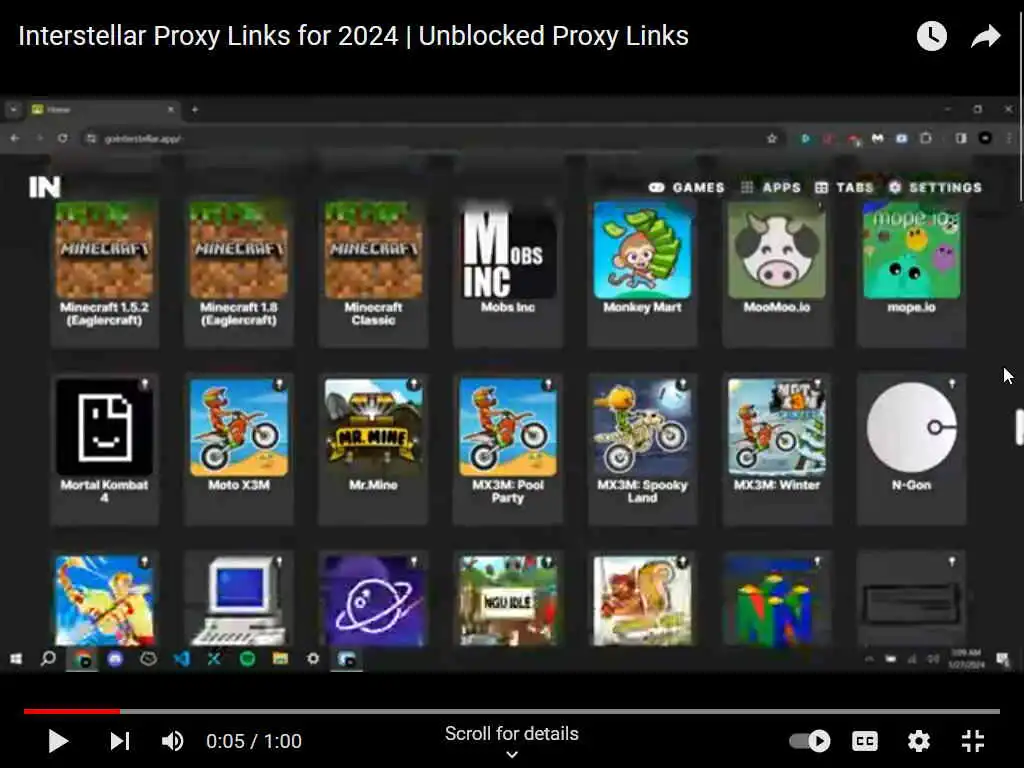
Task: Reload the page in browser
Action: [x=62, y=138]
